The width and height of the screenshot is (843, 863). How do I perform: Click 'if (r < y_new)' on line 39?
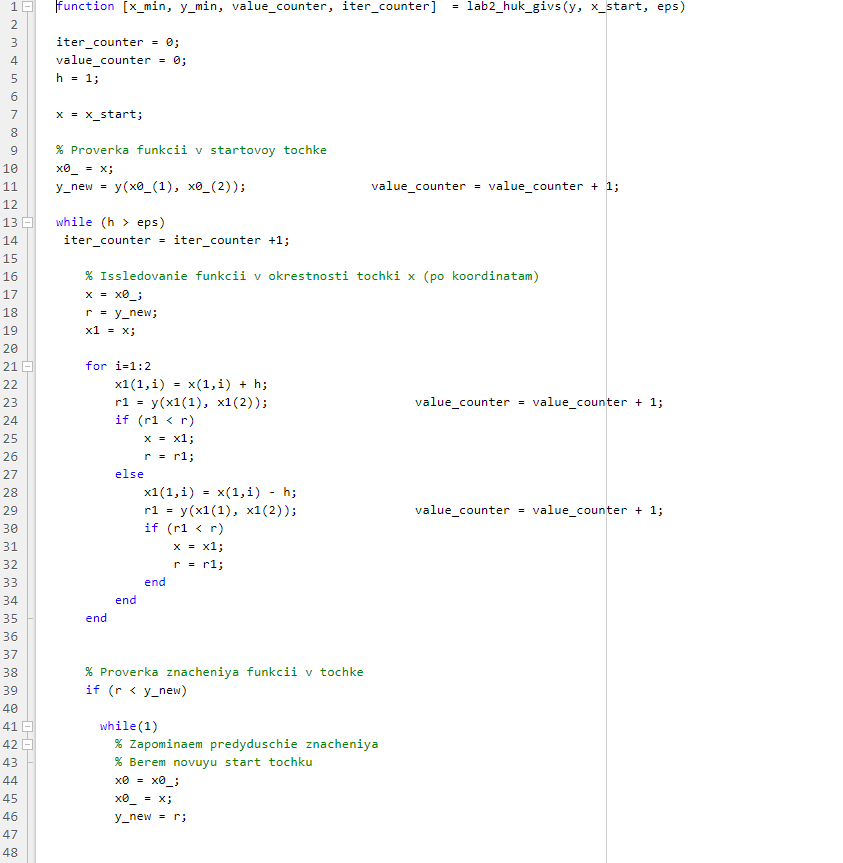pos(136,691)
